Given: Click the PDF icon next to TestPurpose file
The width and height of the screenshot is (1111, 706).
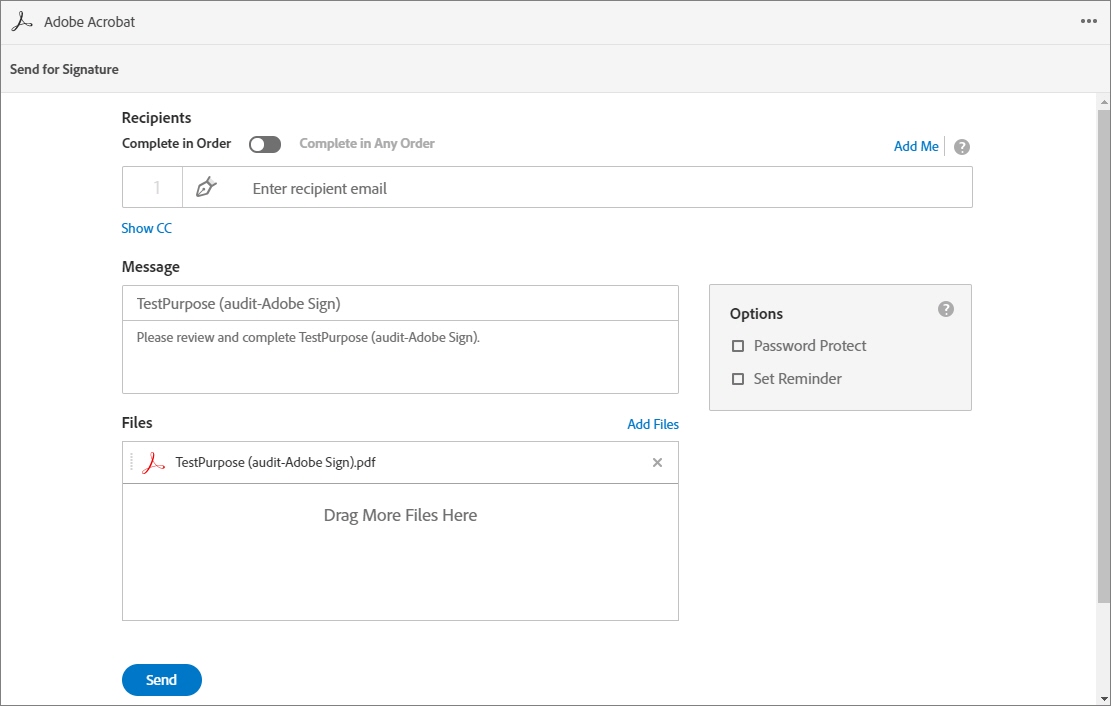Looking at the screenshot, I should coord(152,462).
